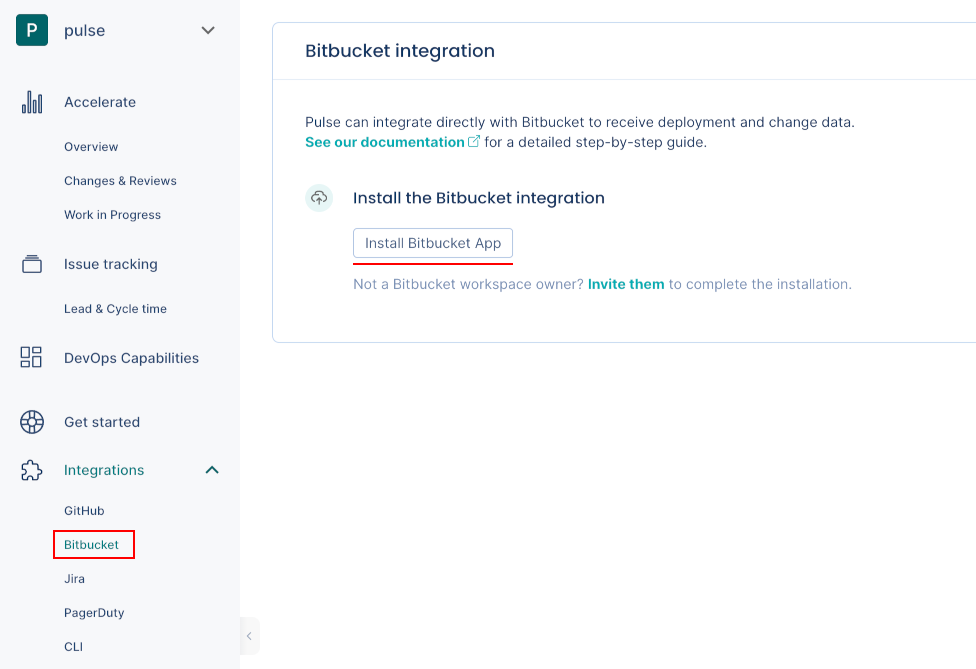Click the cloud install icon beside Bitbucket integration
Viewport: 976px width, 669px height.
[x=319, y=197]
